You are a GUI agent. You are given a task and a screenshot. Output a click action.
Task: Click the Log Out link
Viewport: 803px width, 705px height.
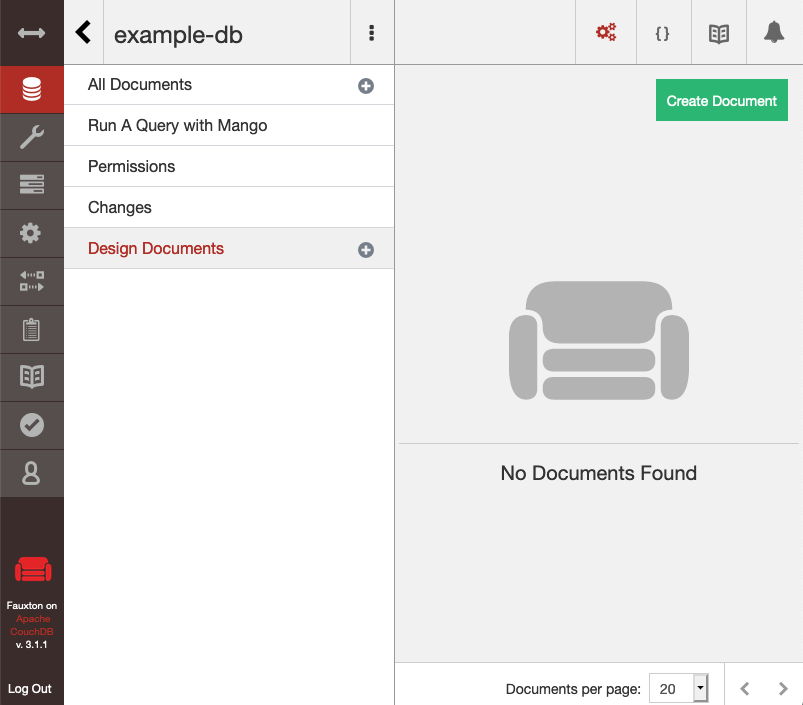click(x=30, y=689)
